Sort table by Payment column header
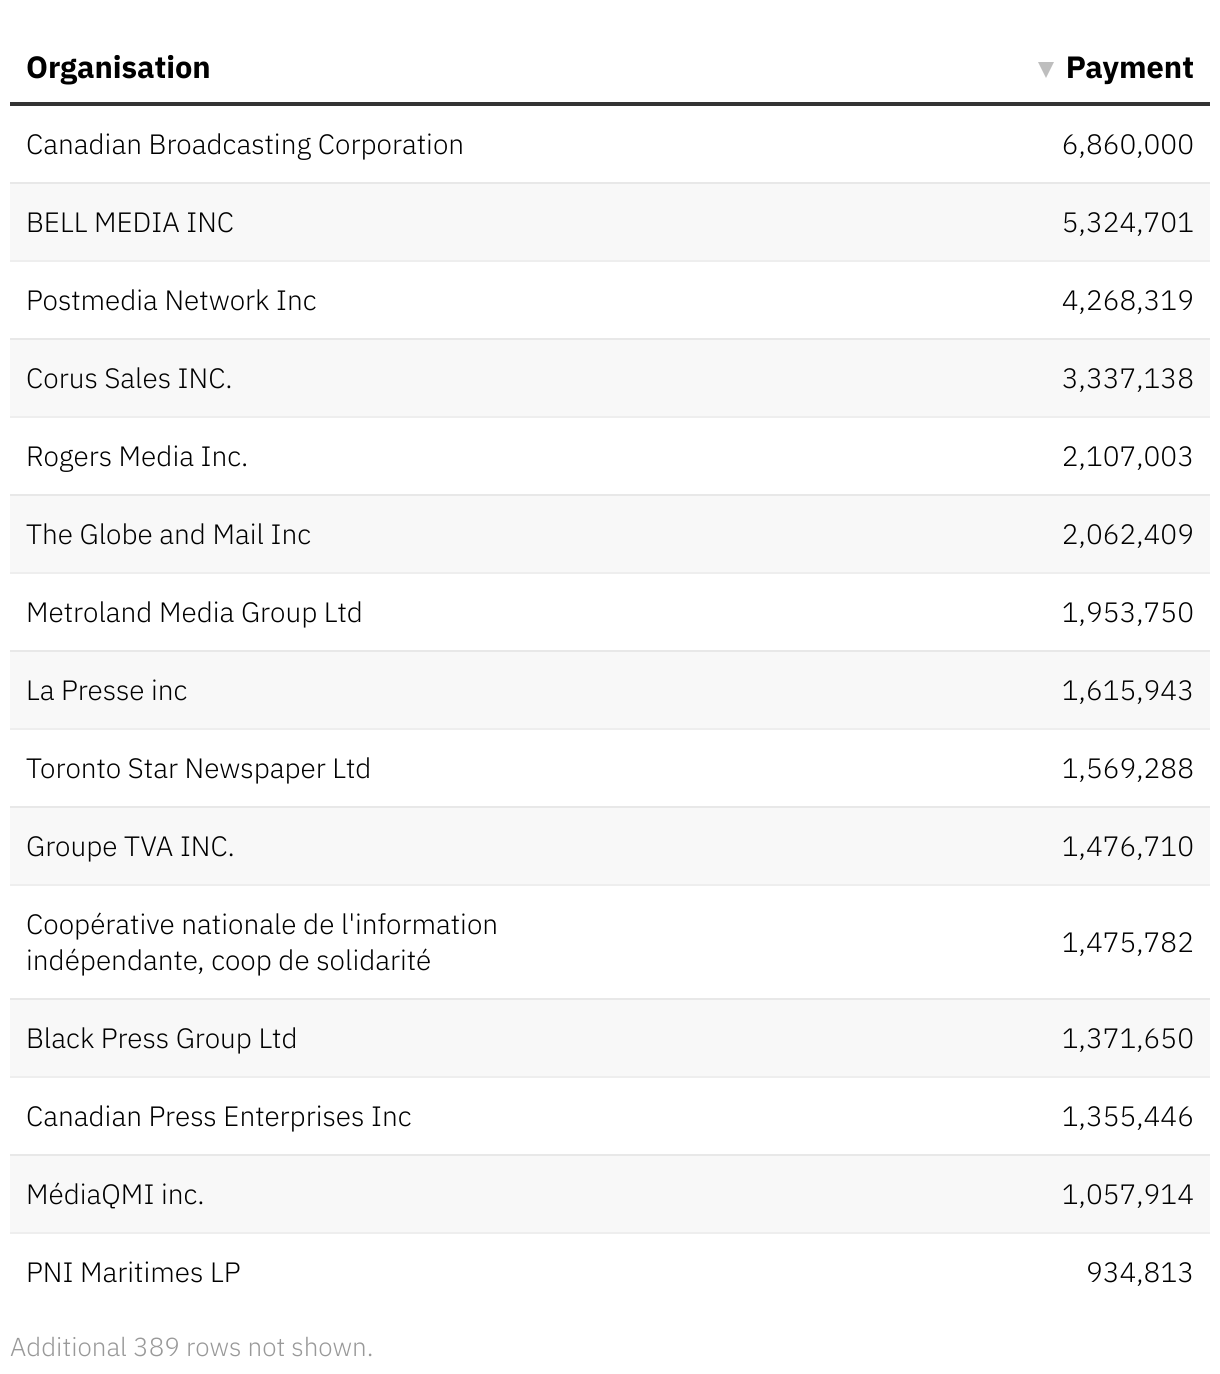Viewport: 1220px width, 1374px height. tap(1128, 68)
